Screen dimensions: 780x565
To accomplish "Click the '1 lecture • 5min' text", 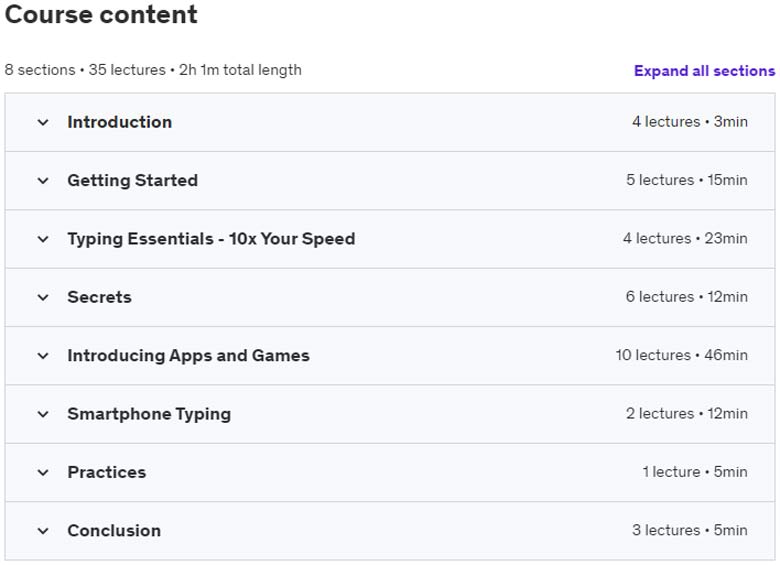I will [695, 471].
